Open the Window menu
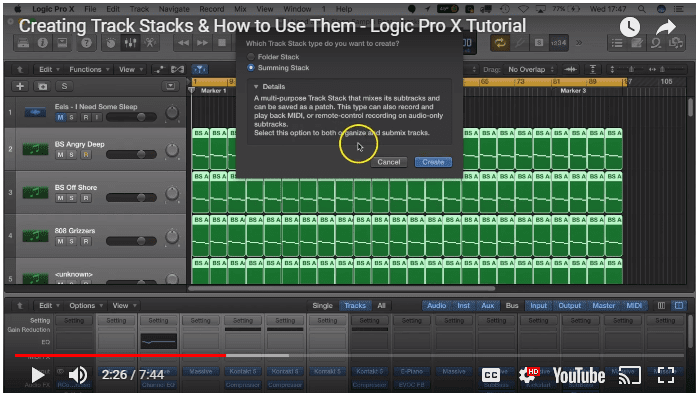The width and height of the screenshot is (700, 397). pos(297,9)
